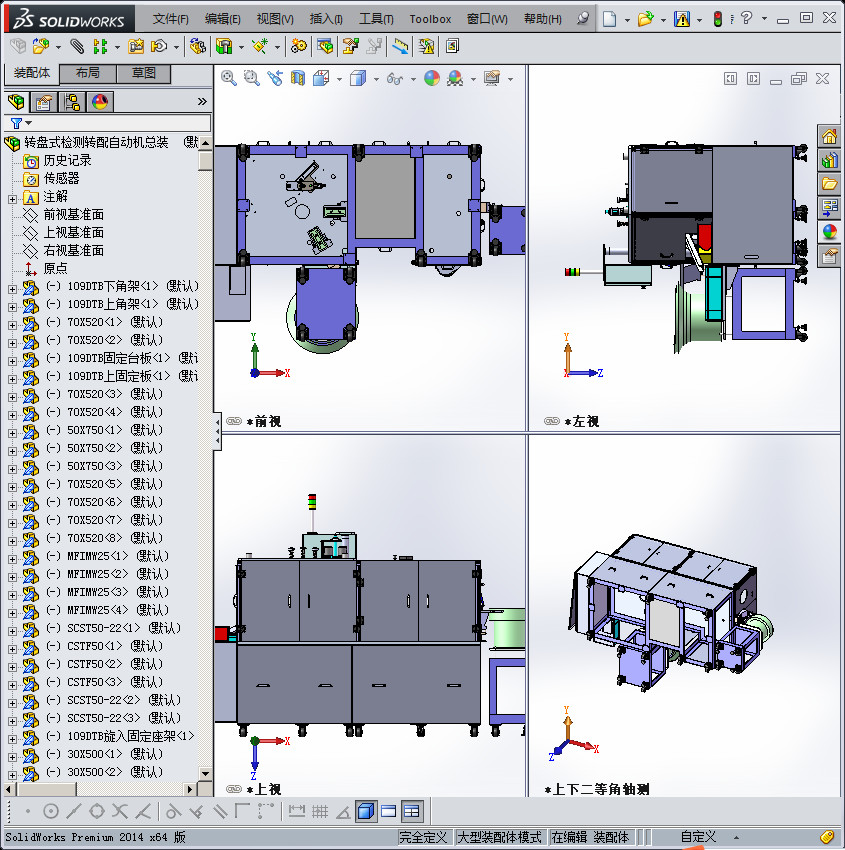Click the Zoom to Area icon
The height and width of the screenshot is (850, 845).
point(251,79)
